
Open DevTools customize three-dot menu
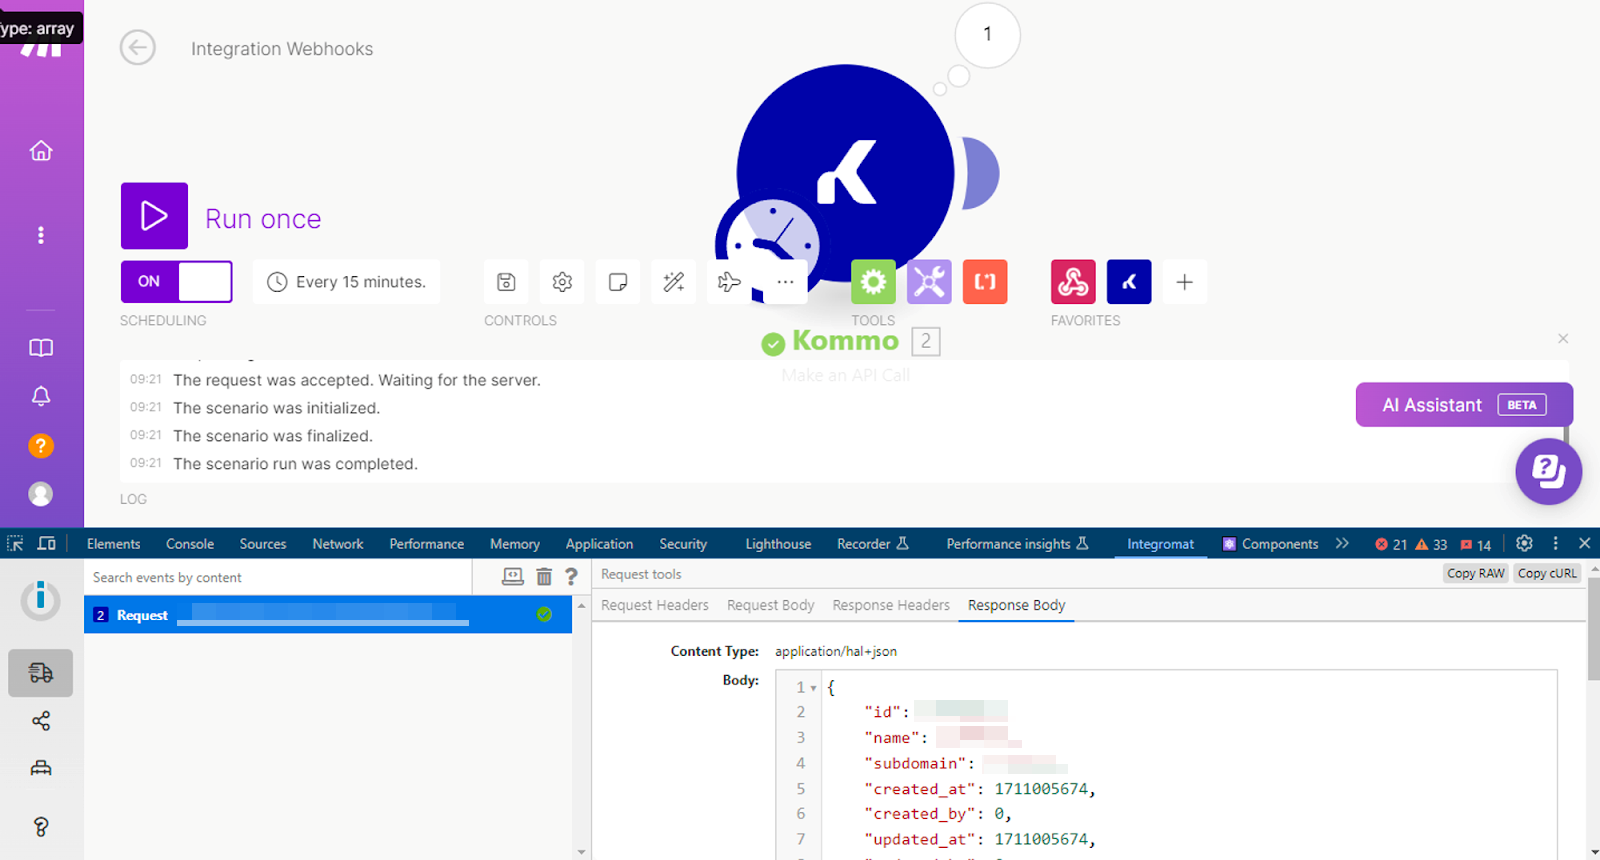point(1555,543)
